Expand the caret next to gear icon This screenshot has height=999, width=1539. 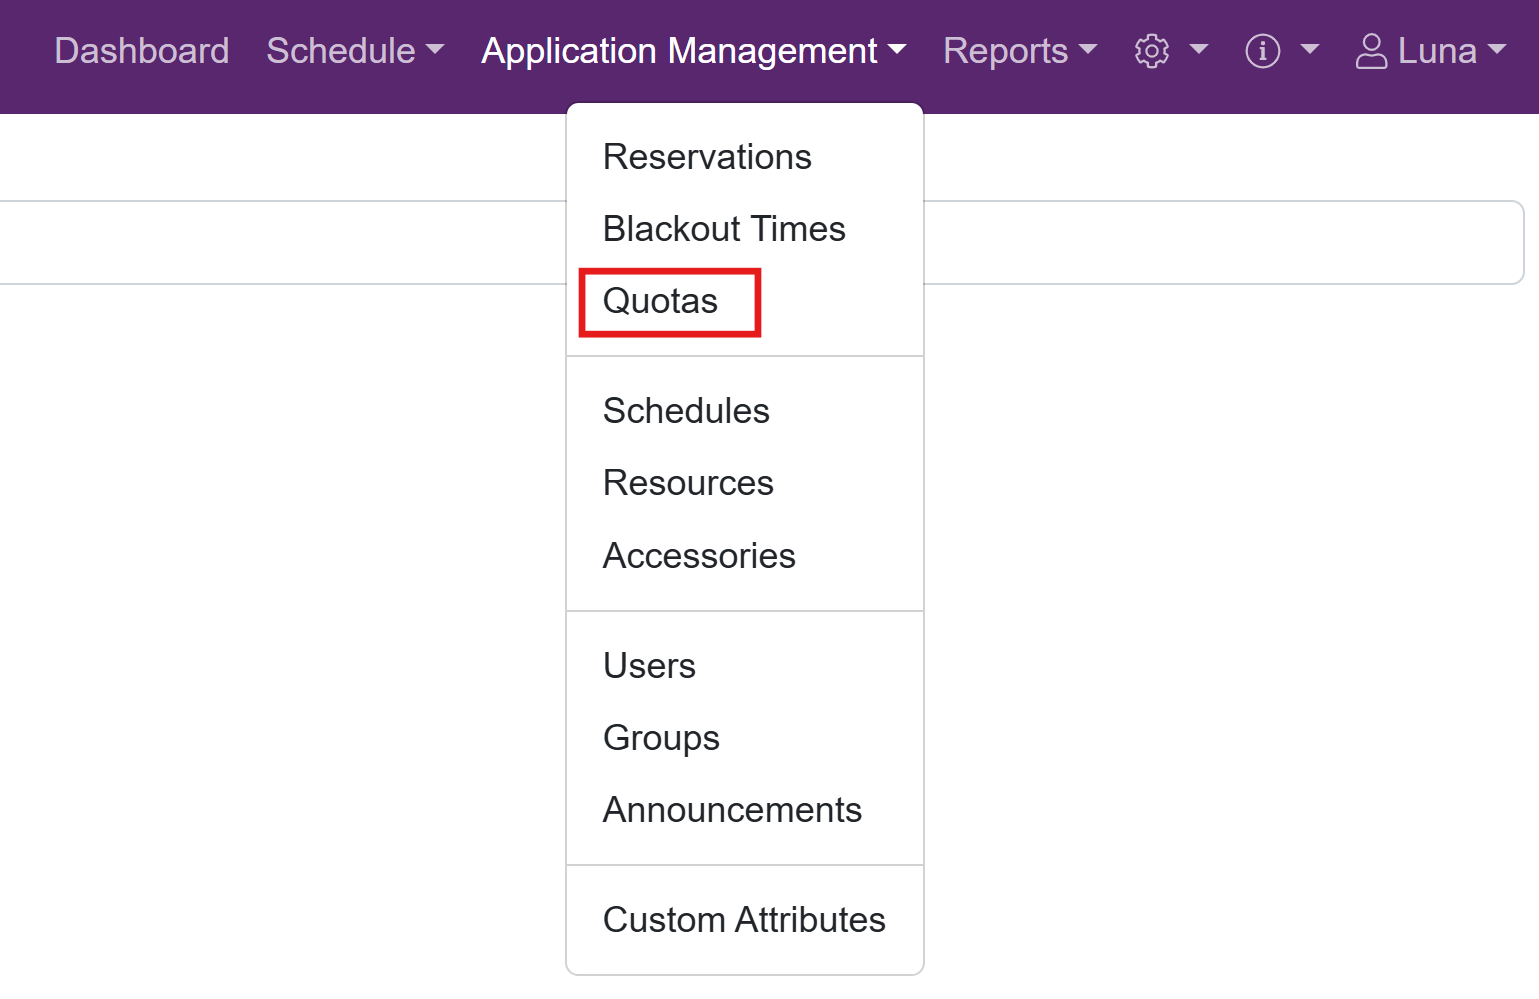click(x=1198, y=50)
